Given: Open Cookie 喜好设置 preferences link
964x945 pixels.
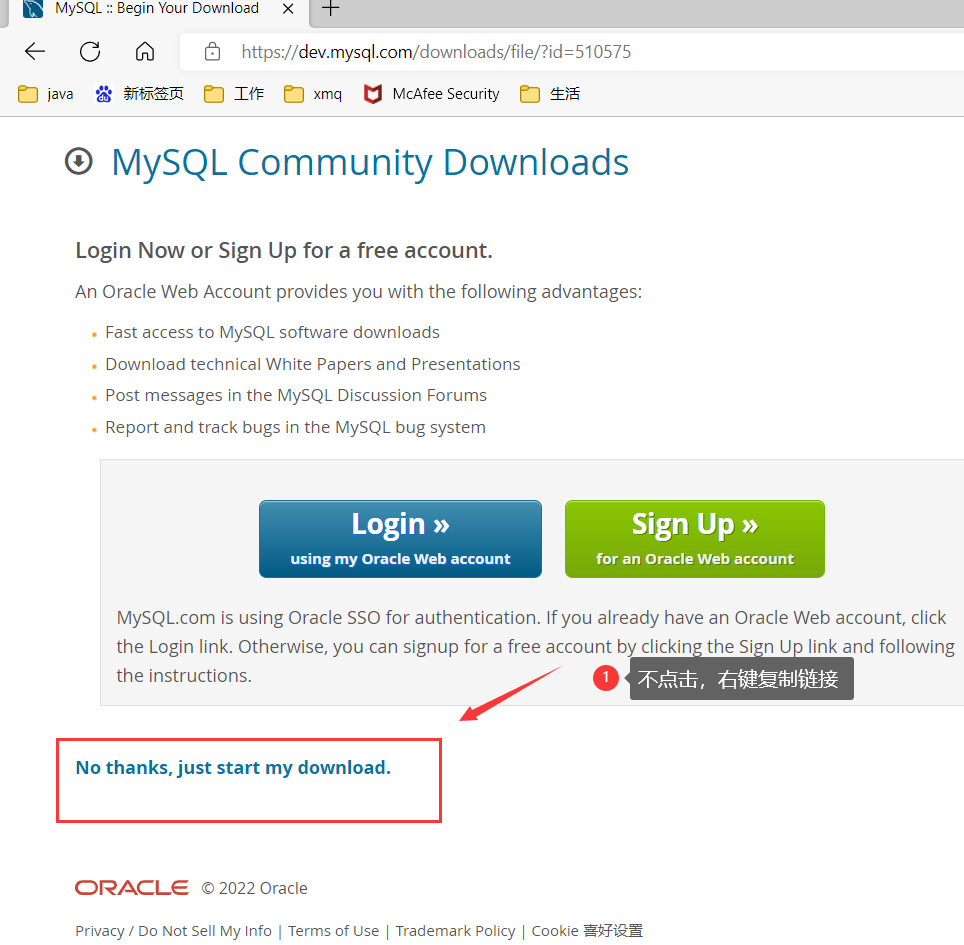Looking at the screenshot, I should (x=587, y=931).
